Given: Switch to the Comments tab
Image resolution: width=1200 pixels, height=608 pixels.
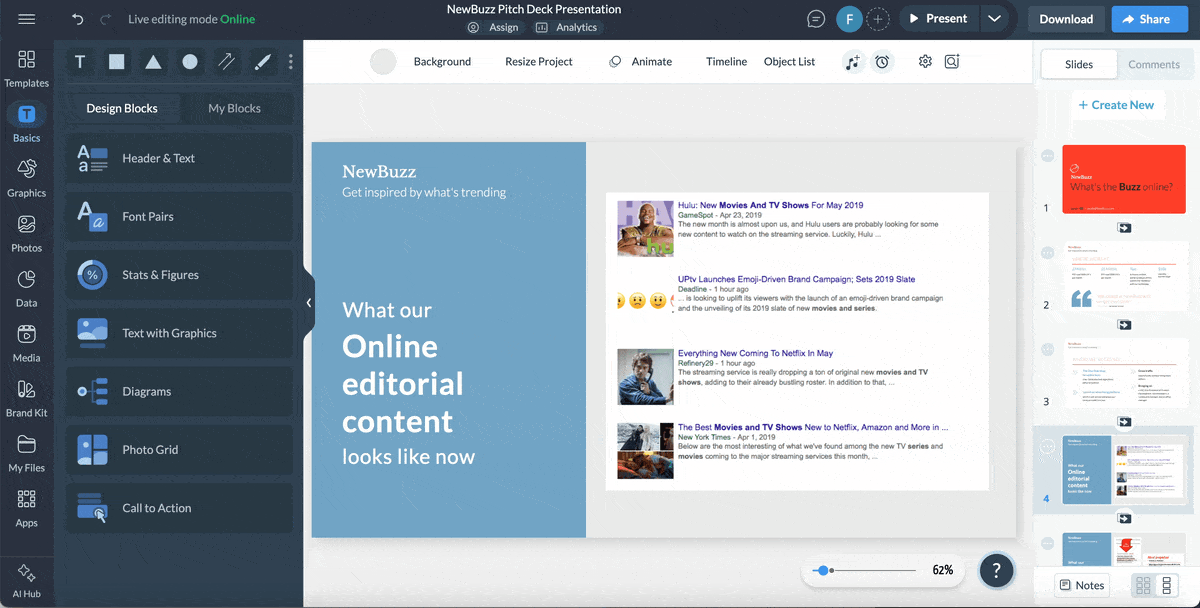Looking at the screenshot, I should click(1154, 64).
